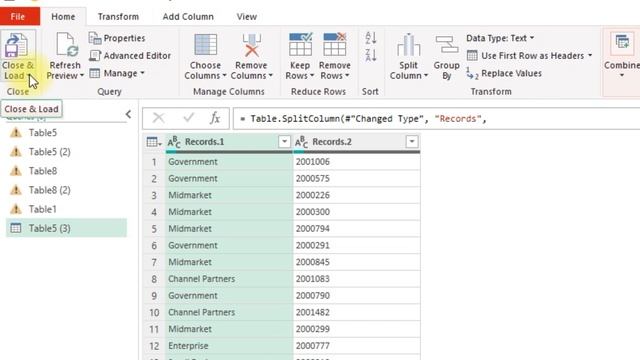This screenshot has width=640, height=360.
Task: Select the Table5 query
Action: (x=66, y=133)
